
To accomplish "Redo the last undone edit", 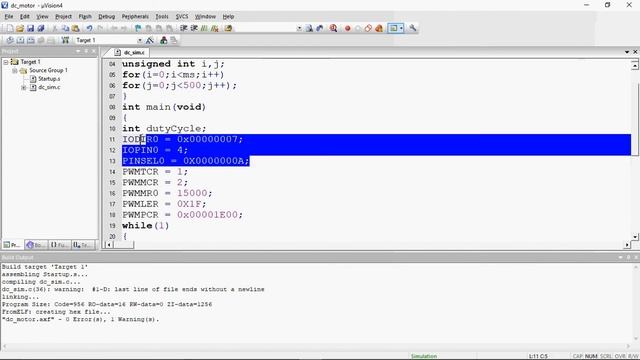I will coord(100,28).
